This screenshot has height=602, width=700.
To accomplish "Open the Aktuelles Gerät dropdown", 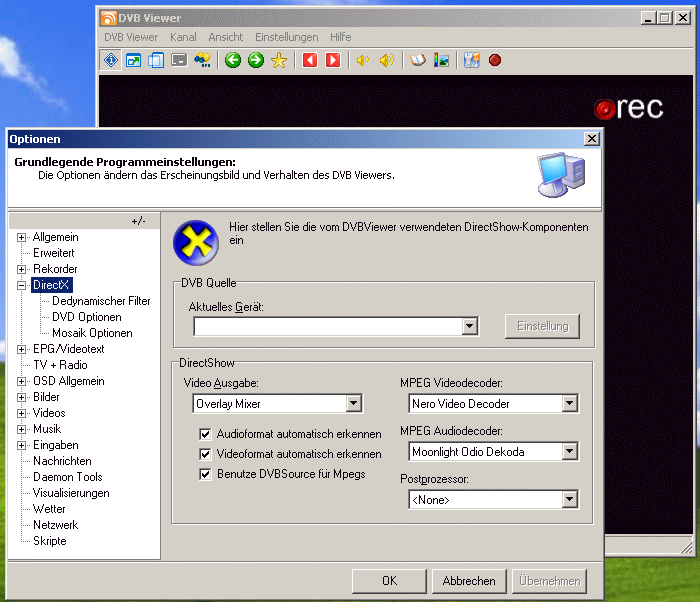I will (x=469, y=326).
